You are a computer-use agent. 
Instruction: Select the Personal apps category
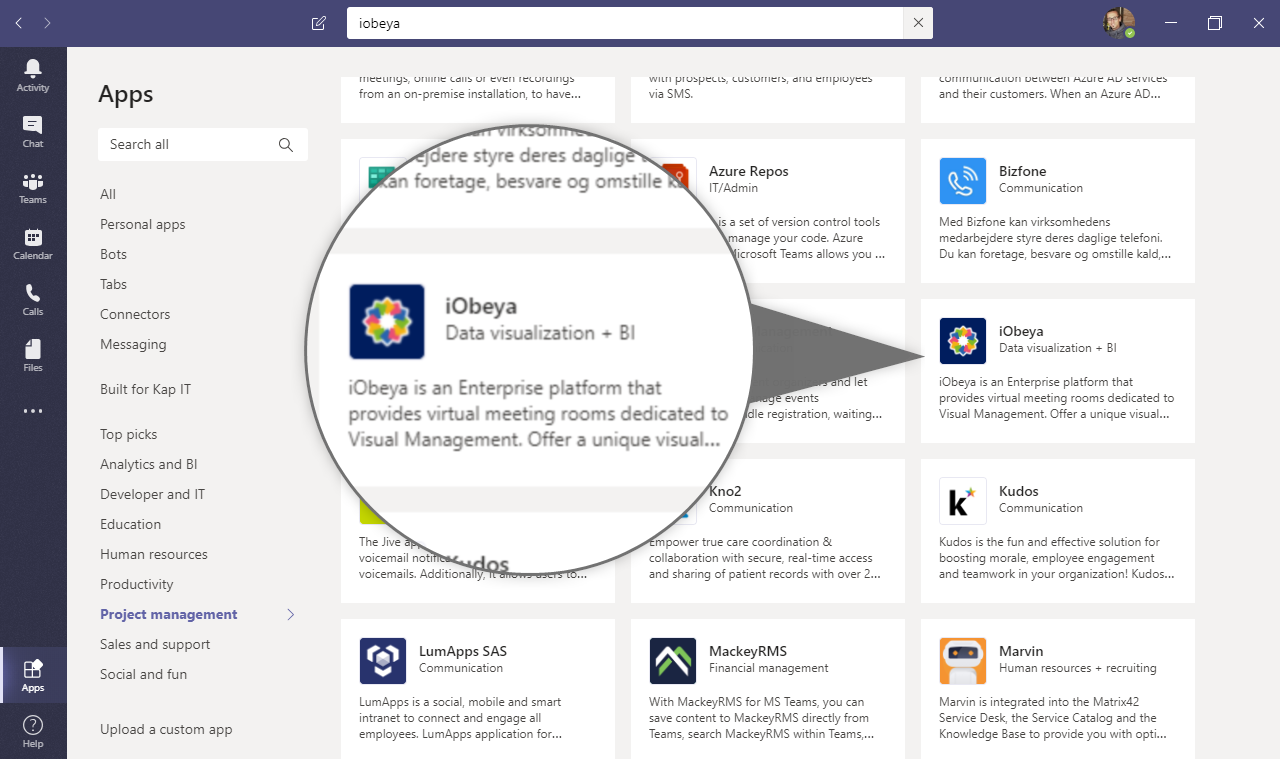[143, 224]
